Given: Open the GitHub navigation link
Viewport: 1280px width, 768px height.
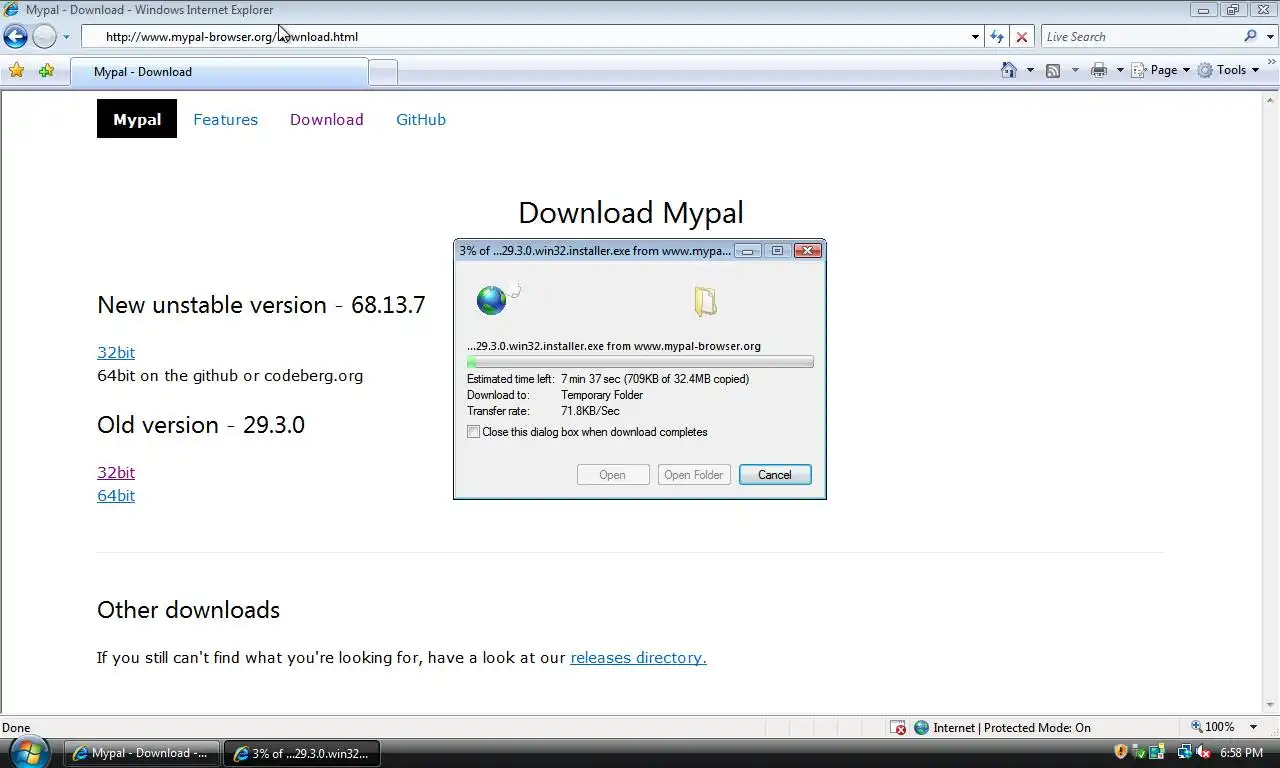Looking at the screenshot, I should coord(421,119).
